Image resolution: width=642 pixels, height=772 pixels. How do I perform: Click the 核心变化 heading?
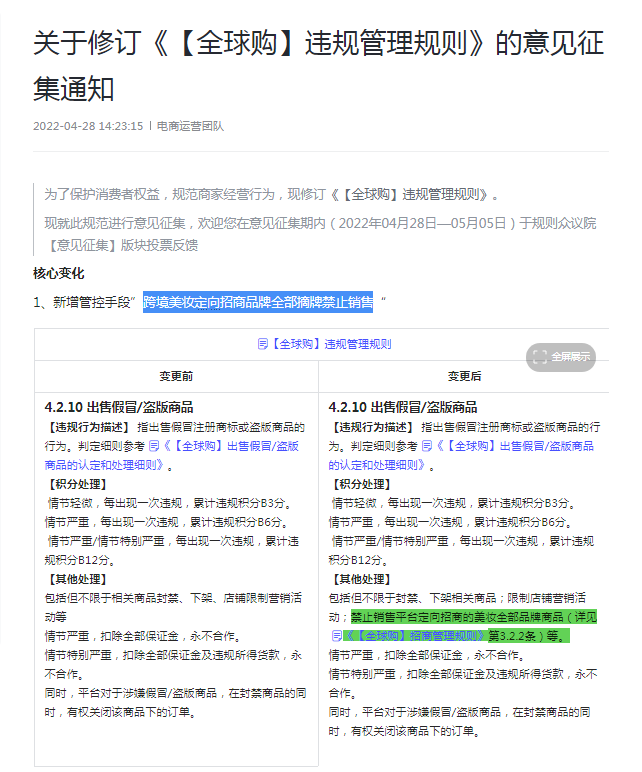[59, 273]
